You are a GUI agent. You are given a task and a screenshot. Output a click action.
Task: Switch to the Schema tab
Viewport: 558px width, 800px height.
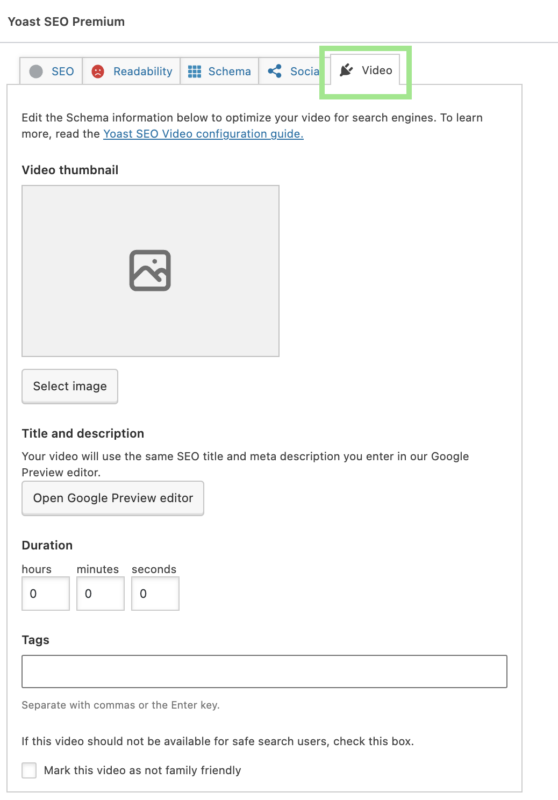point(219,71)
